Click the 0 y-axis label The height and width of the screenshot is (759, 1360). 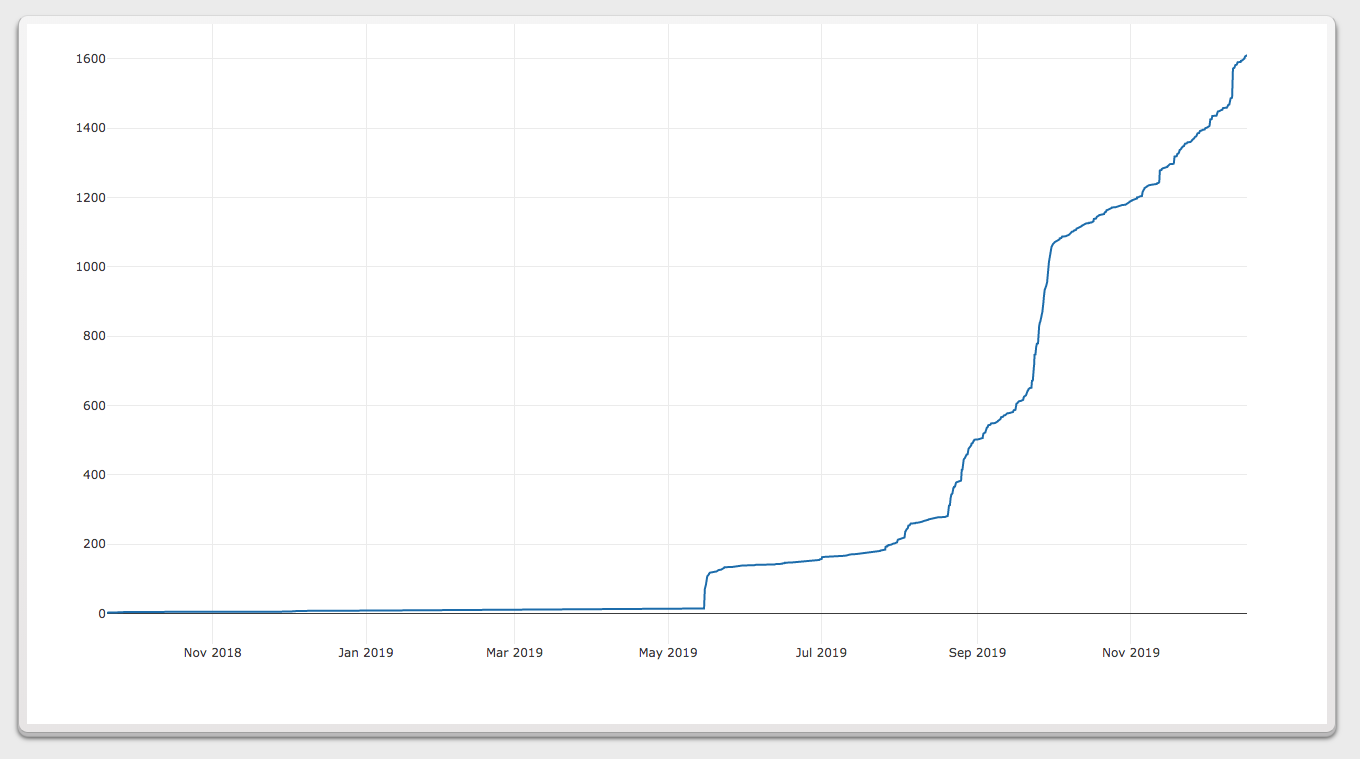tap(100, 612)
